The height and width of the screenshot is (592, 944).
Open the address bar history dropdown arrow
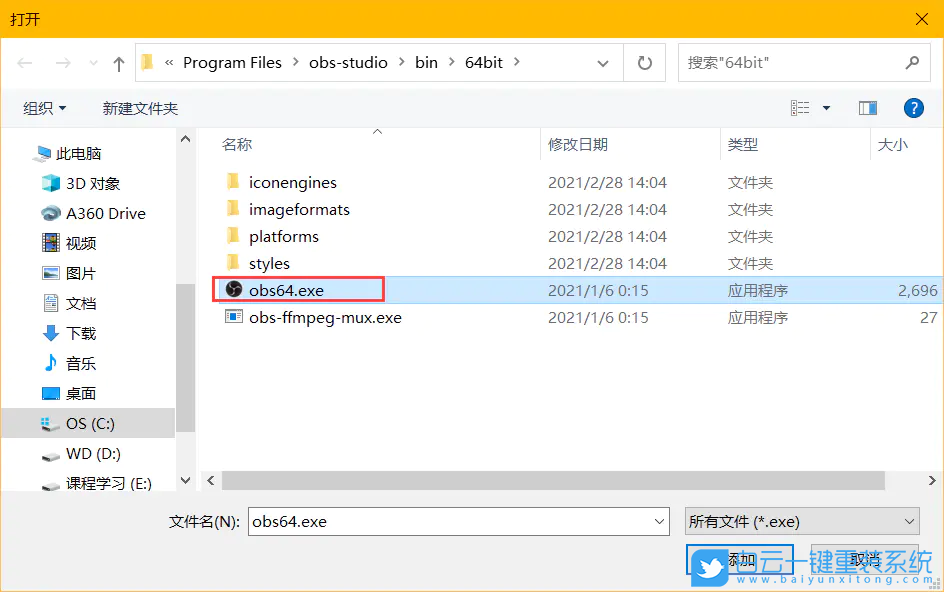coord(603,62)
